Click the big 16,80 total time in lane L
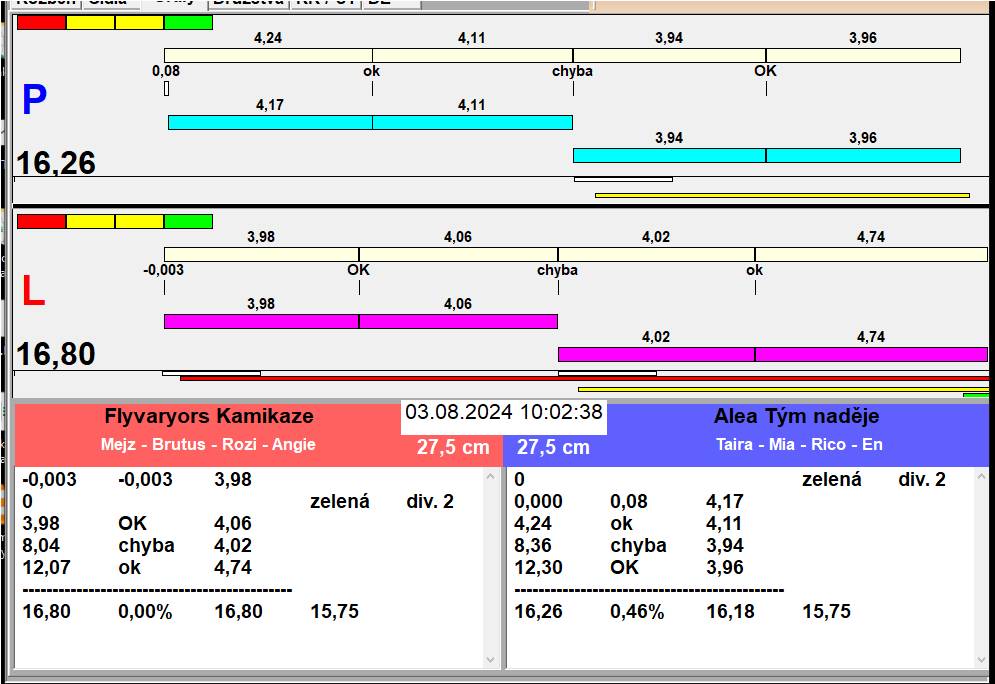 click(56, 354)
